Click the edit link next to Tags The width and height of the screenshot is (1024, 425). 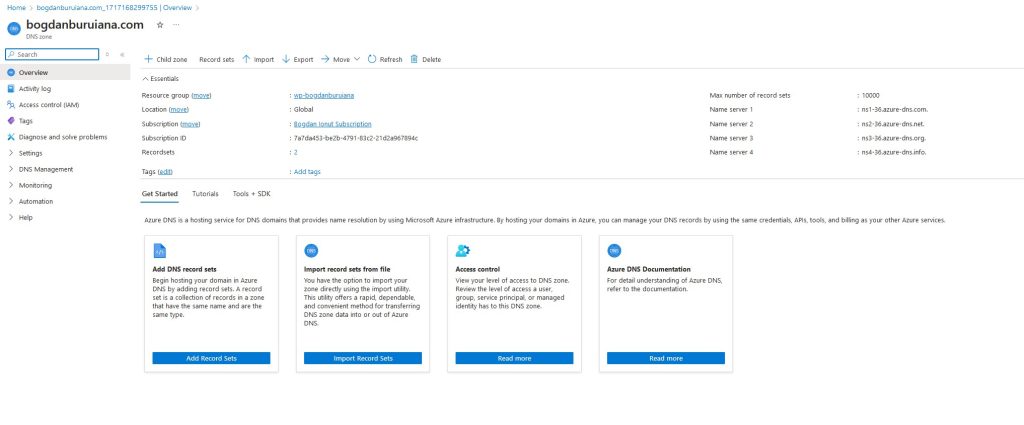coord(165,172)
